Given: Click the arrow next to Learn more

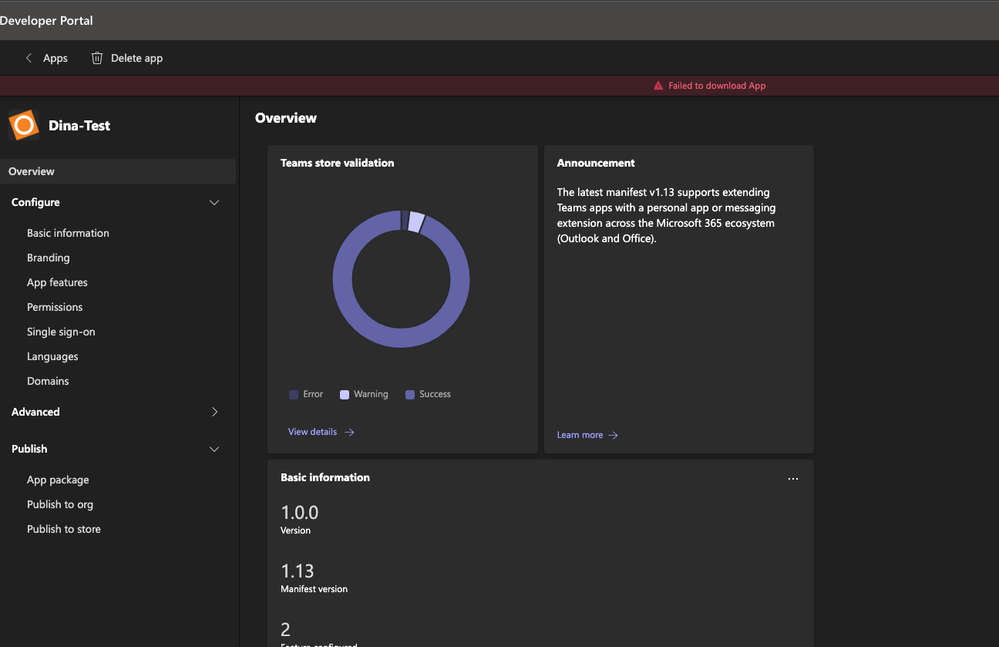Looking at the screenshot, I should click(613, 435).
